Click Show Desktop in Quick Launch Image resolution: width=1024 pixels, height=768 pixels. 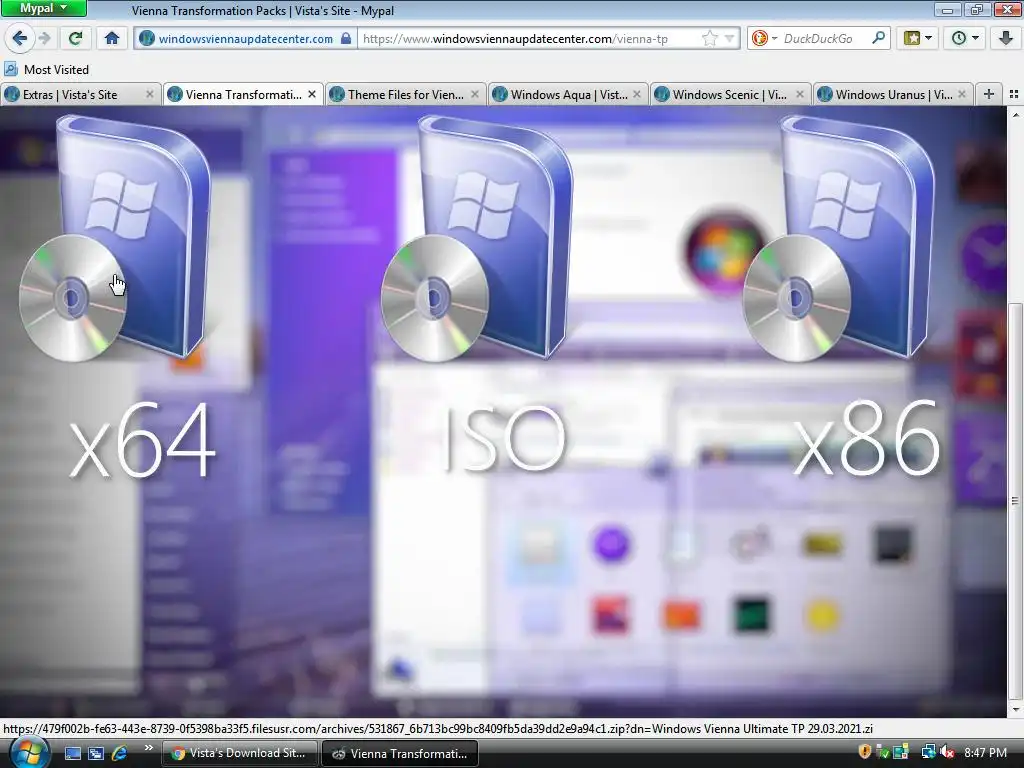(x=72, y=754)
